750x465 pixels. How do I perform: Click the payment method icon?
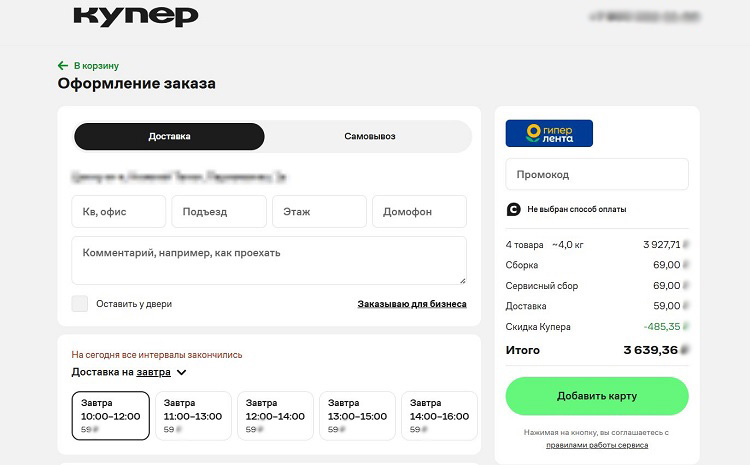pos(514,209)
